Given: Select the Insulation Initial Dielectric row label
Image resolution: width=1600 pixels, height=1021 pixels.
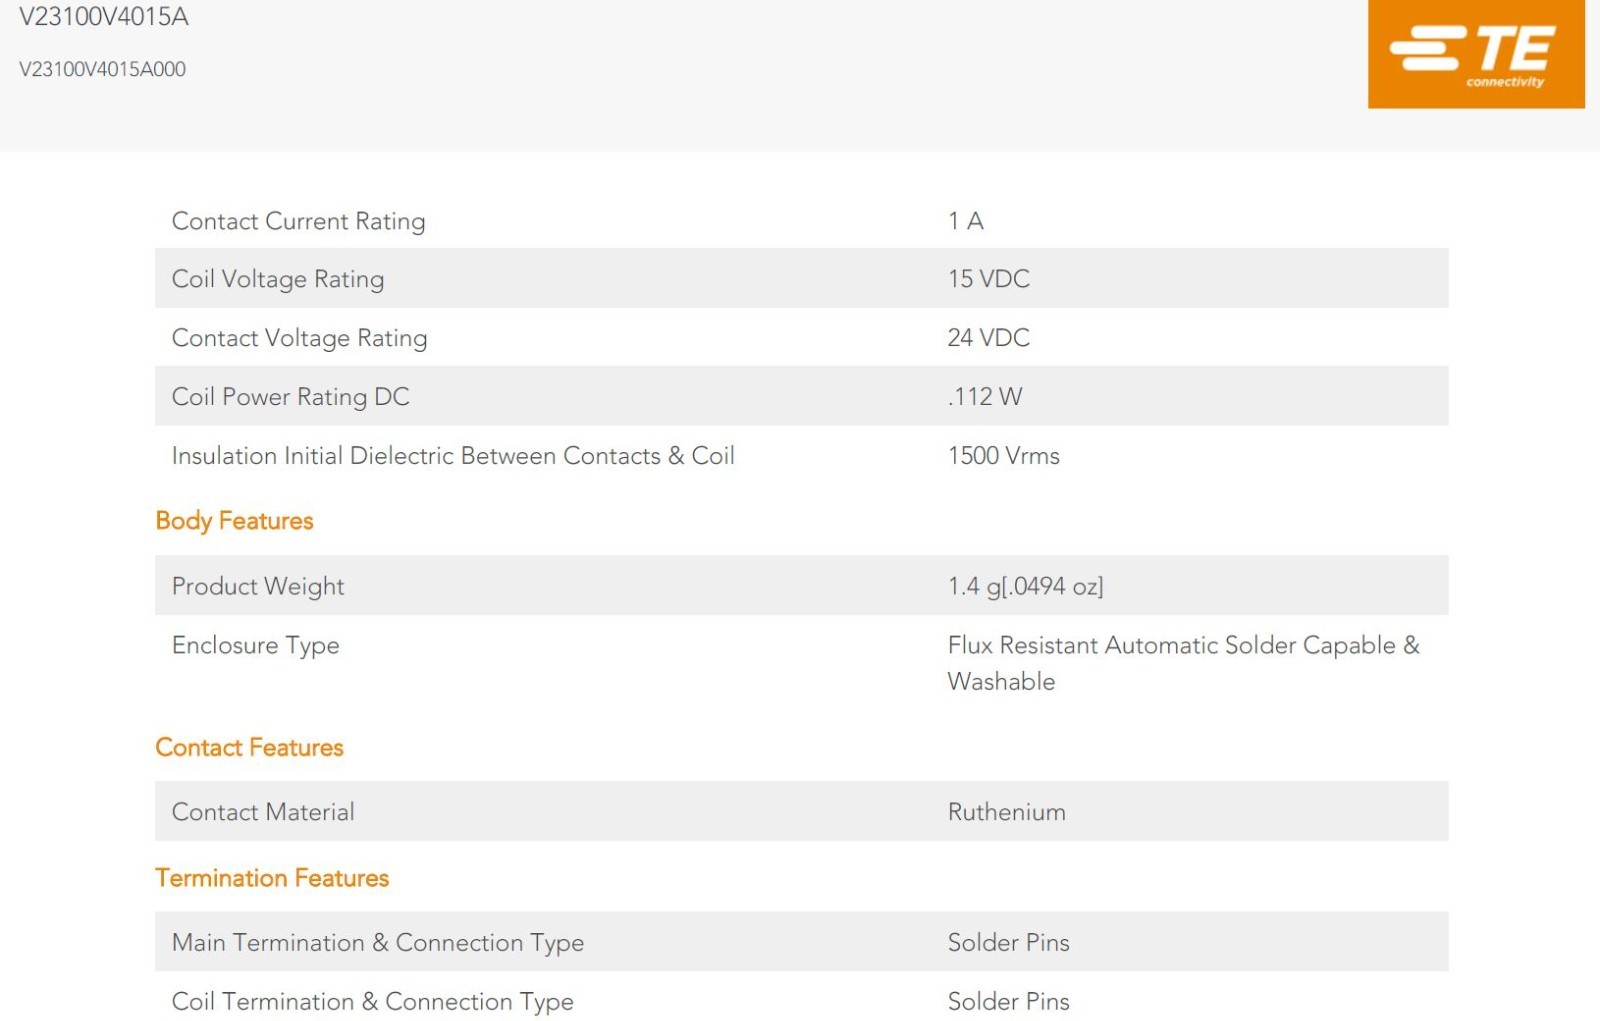Looking at the screenshot, I should [453, 455].
